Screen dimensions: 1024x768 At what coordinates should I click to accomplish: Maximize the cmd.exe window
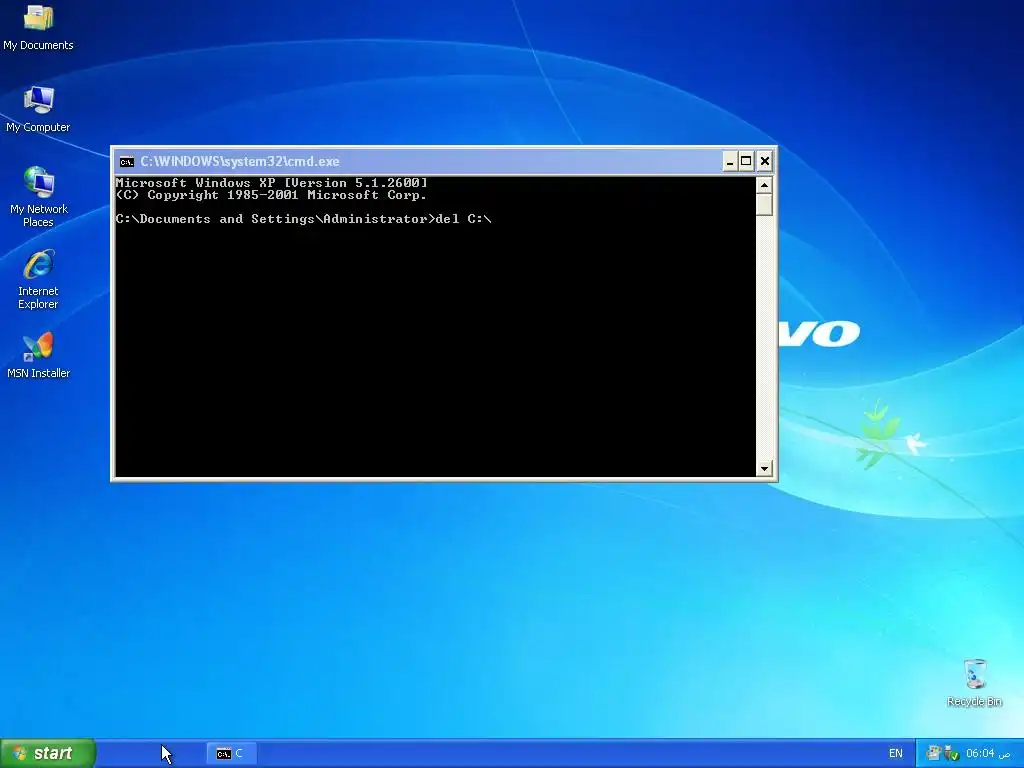746,161
